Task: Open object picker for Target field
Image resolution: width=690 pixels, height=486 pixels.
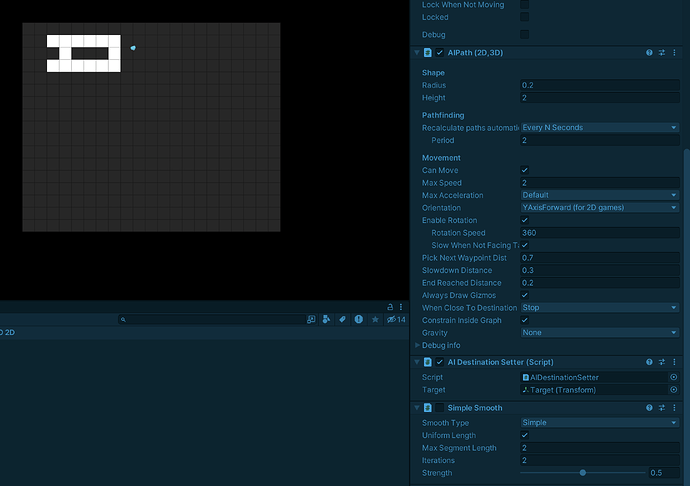Action: click(x=673, y=390)
